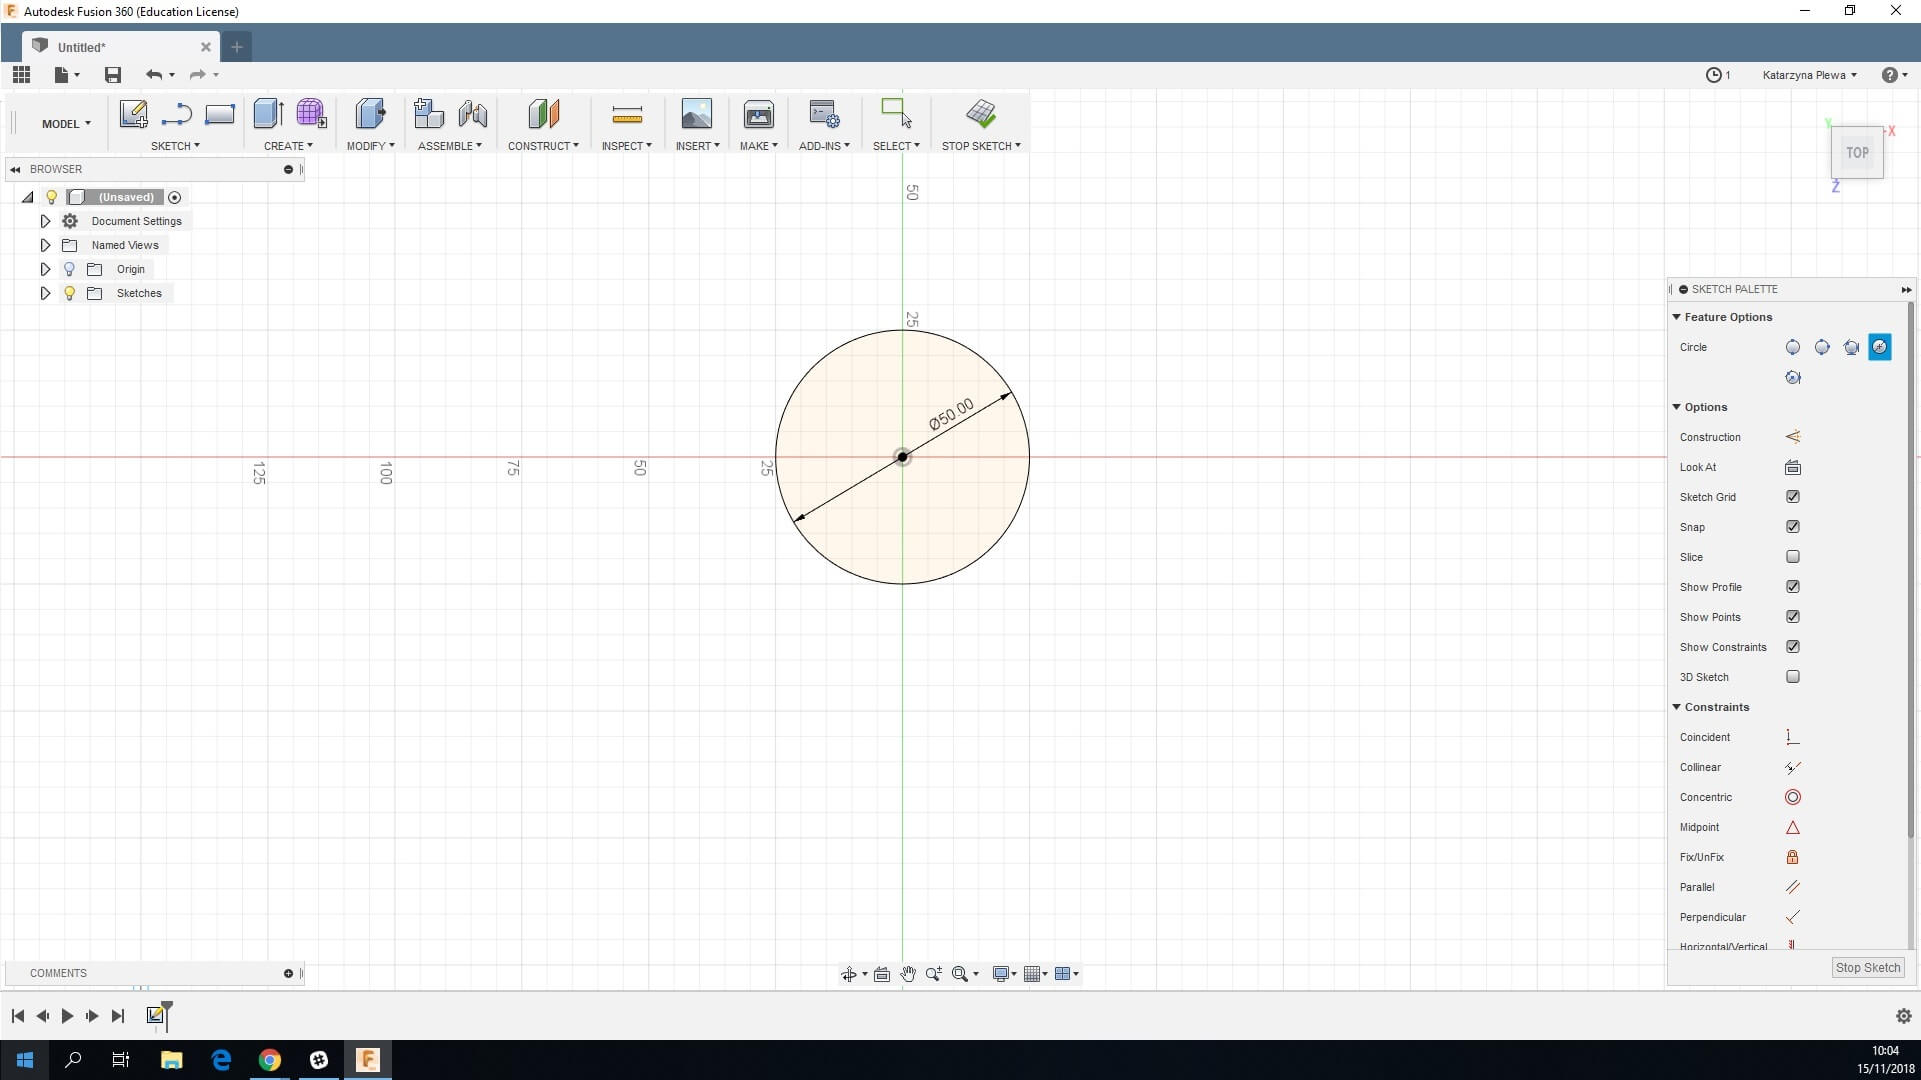This screenshot has width=1921, height=1080.
Task: Open the MODEL workspace dropdown
Action: tap(66, 124)
